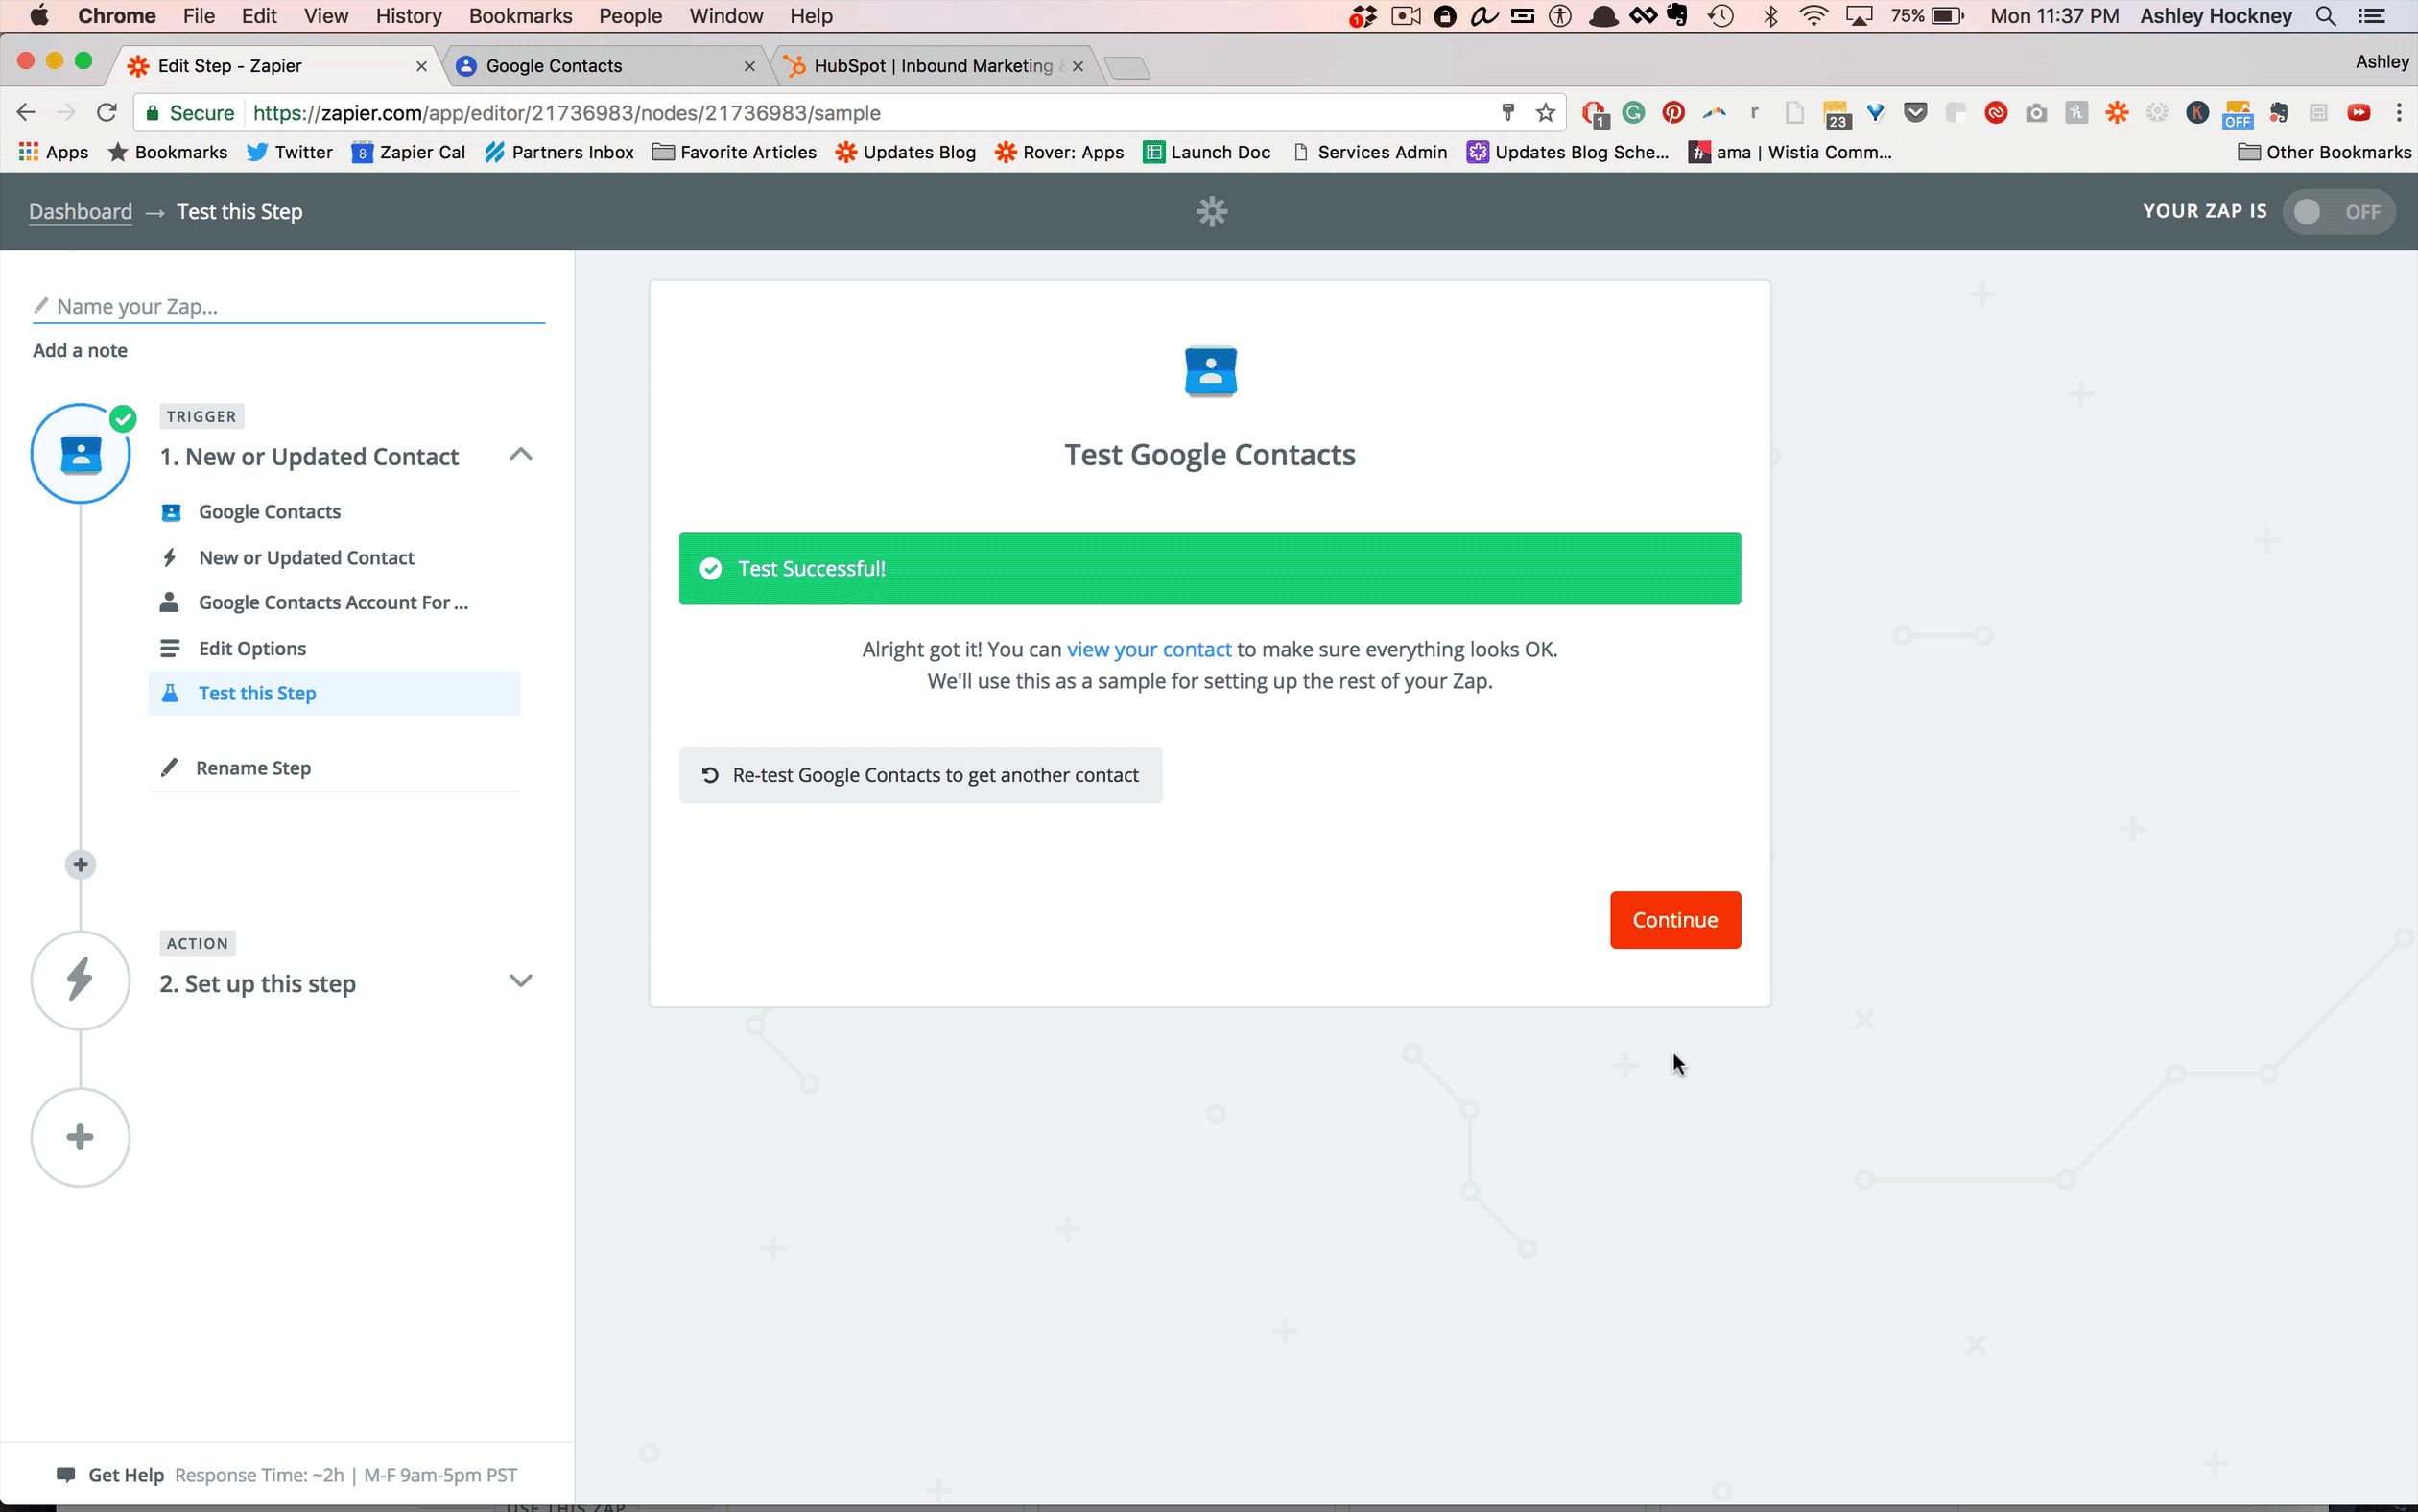Expand the Set up this step action

click(520, 981)
